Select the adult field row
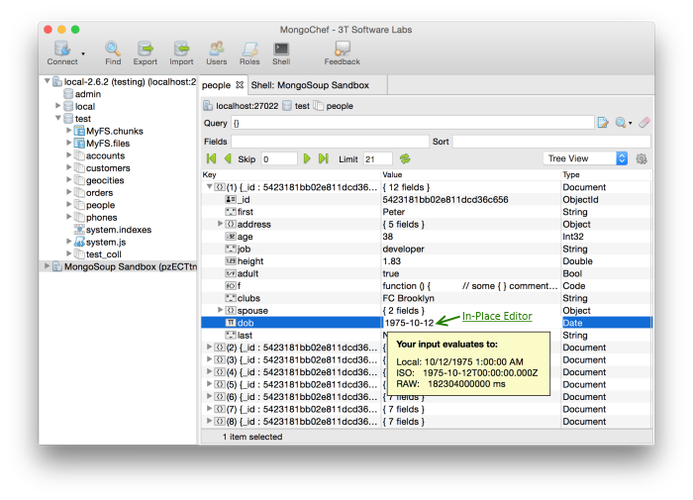 tap(426, 274)
